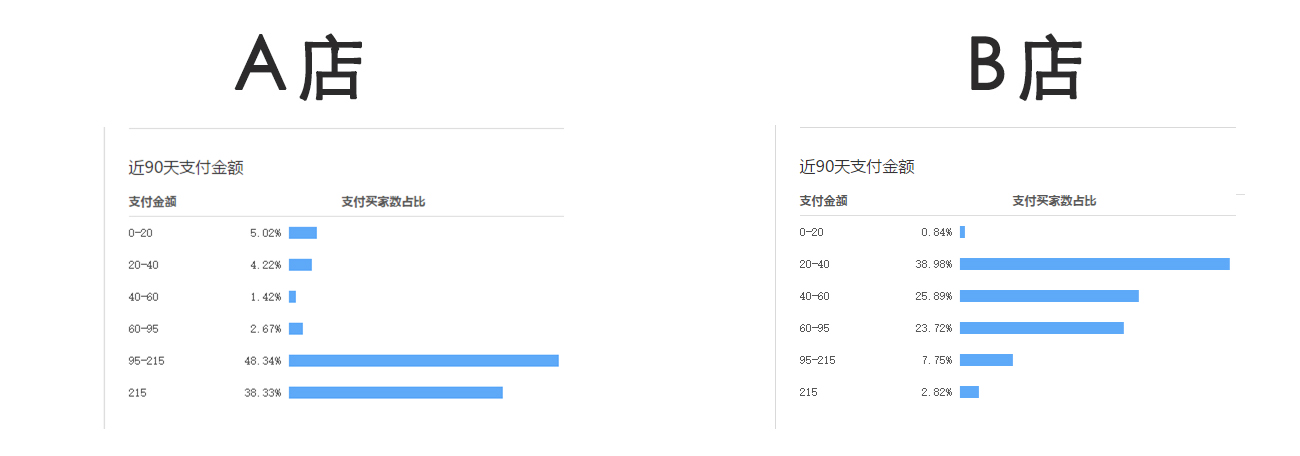Click A店's 4.22% bar for 20-40
The image size is (1300, 456).
coord(300,265)
